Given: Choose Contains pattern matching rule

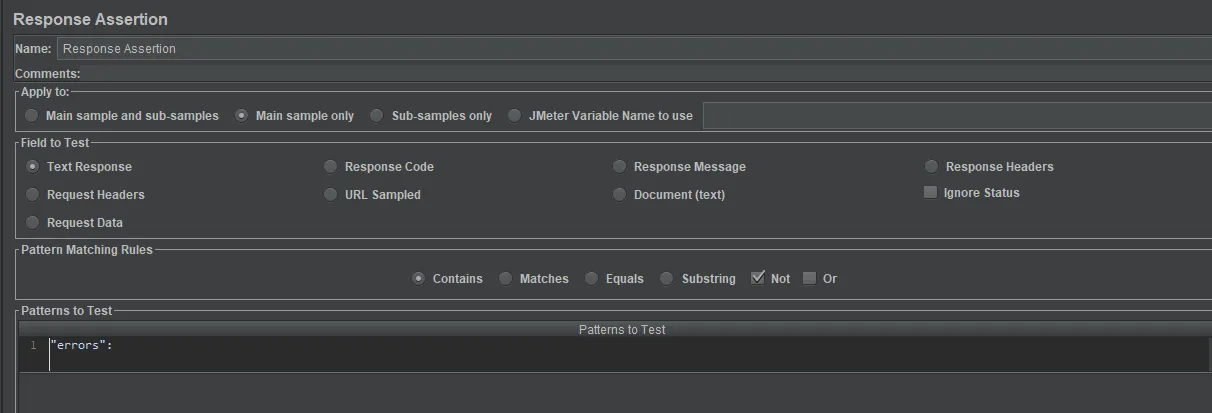Looking at the screenshot, I should [x=419, y=279].
